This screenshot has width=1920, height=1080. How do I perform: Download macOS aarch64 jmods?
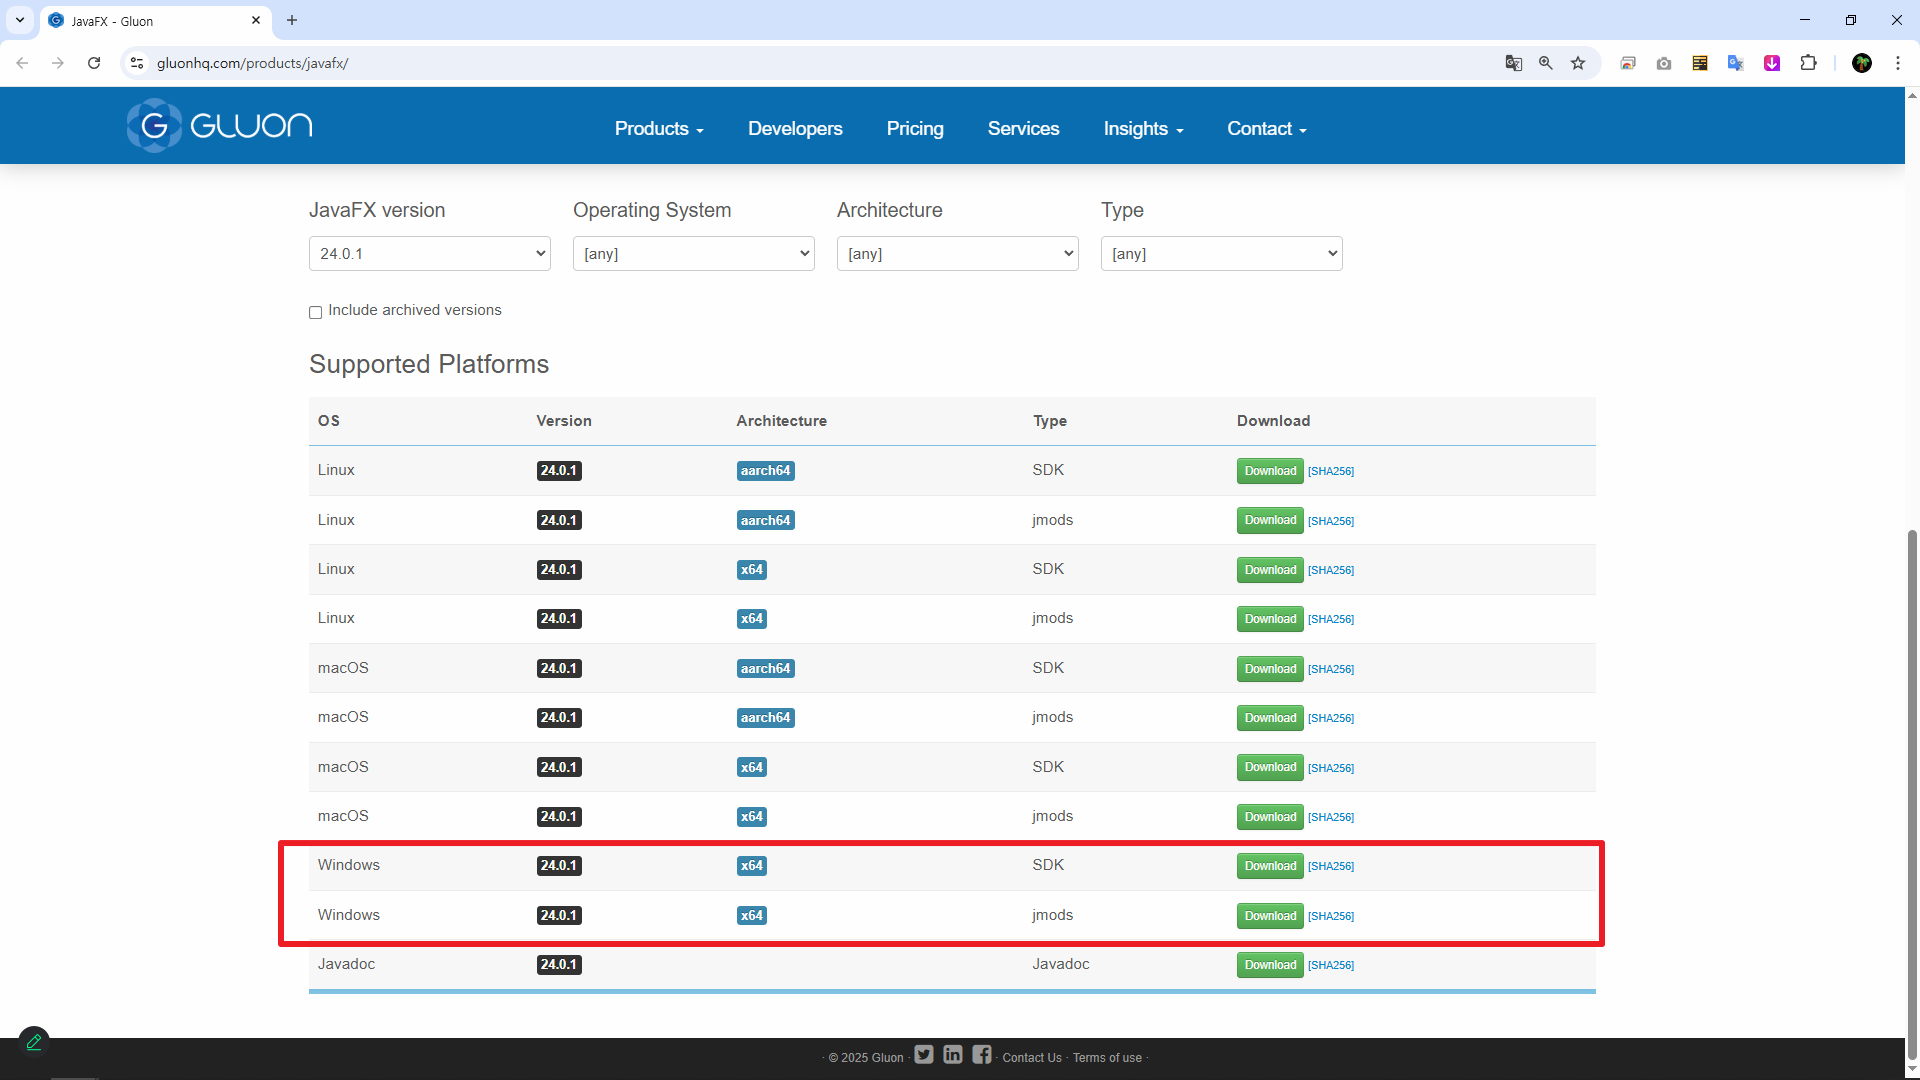pos(1270,718)
